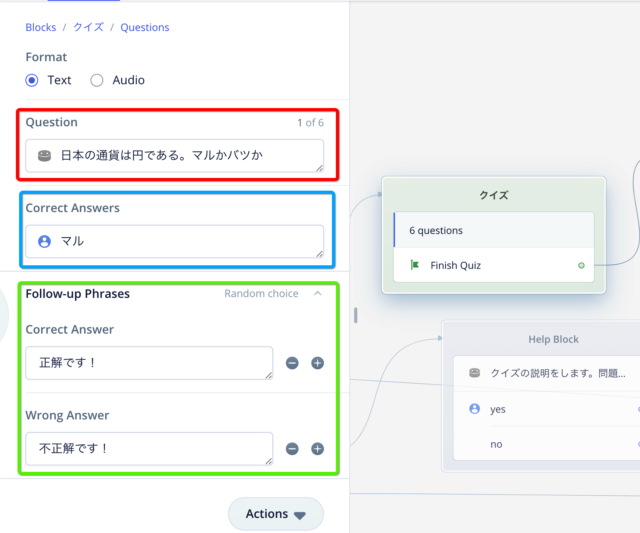Add another wrong answer follow-up phrase

click(x=318, y=449)
